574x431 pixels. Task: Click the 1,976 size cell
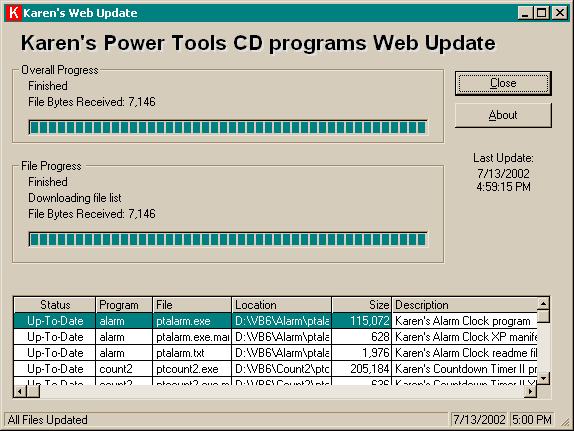pyautogui.click(x=362, y=353)
